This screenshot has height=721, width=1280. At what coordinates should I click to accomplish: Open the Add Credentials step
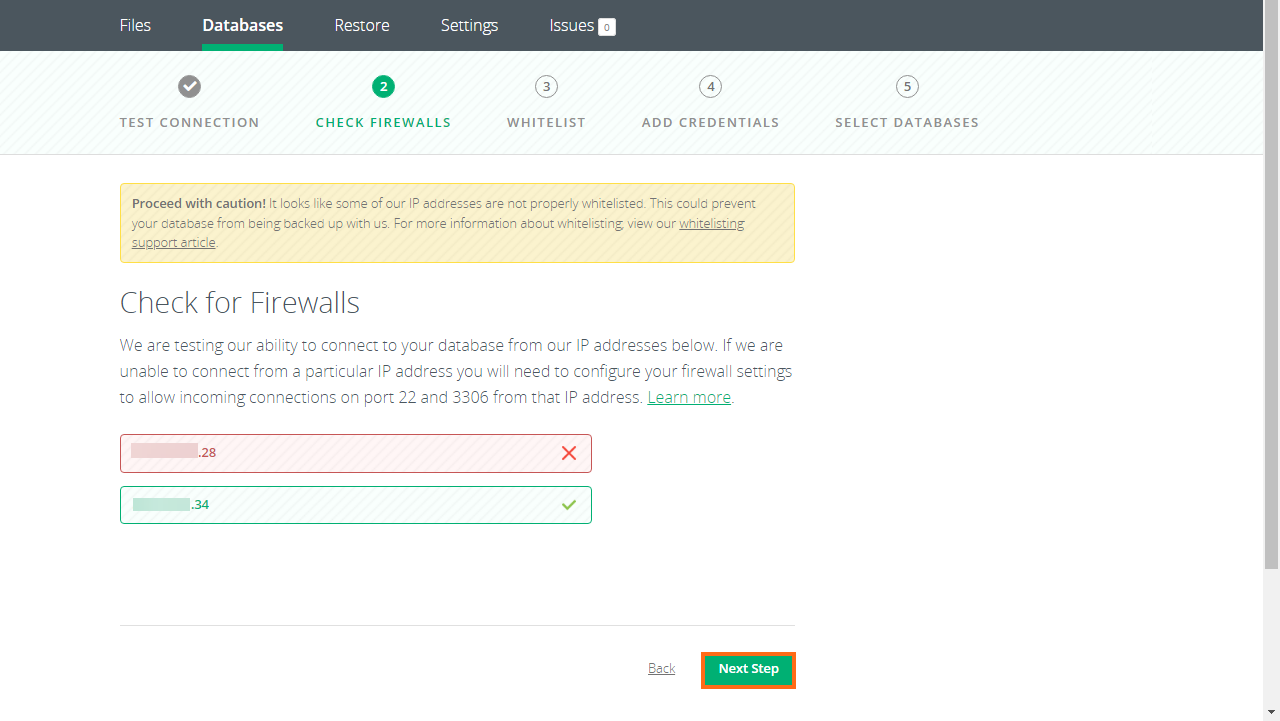[710, 122]
